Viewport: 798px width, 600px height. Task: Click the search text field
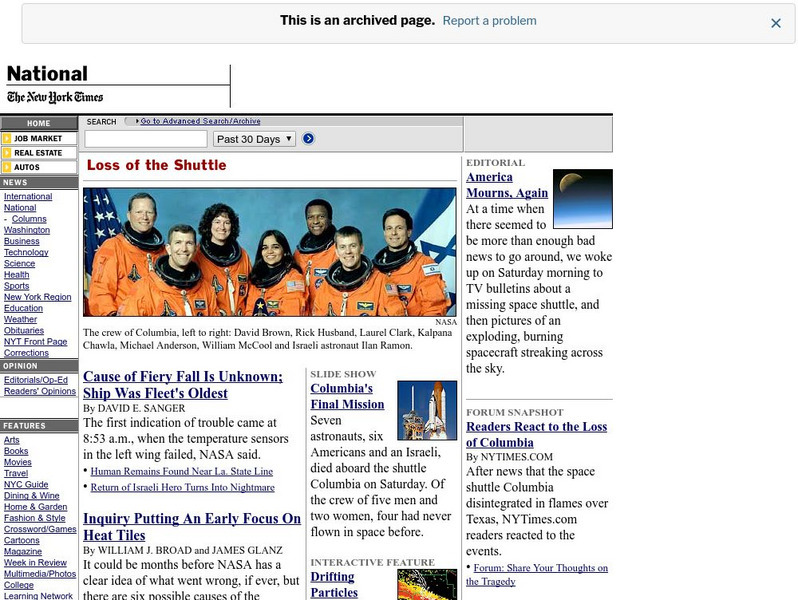[x=146, y=139]
